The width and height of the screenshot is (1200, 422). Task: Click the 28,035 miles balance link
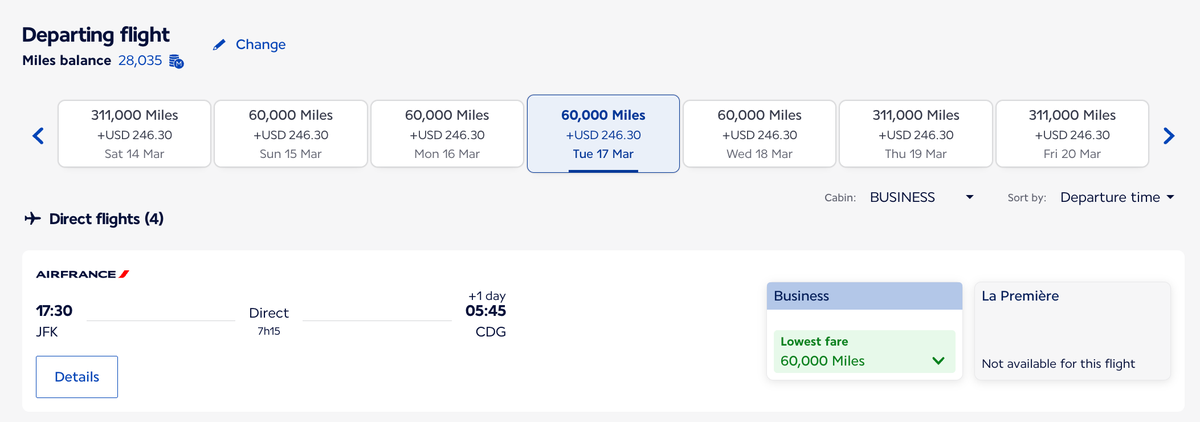coord(140,61)
